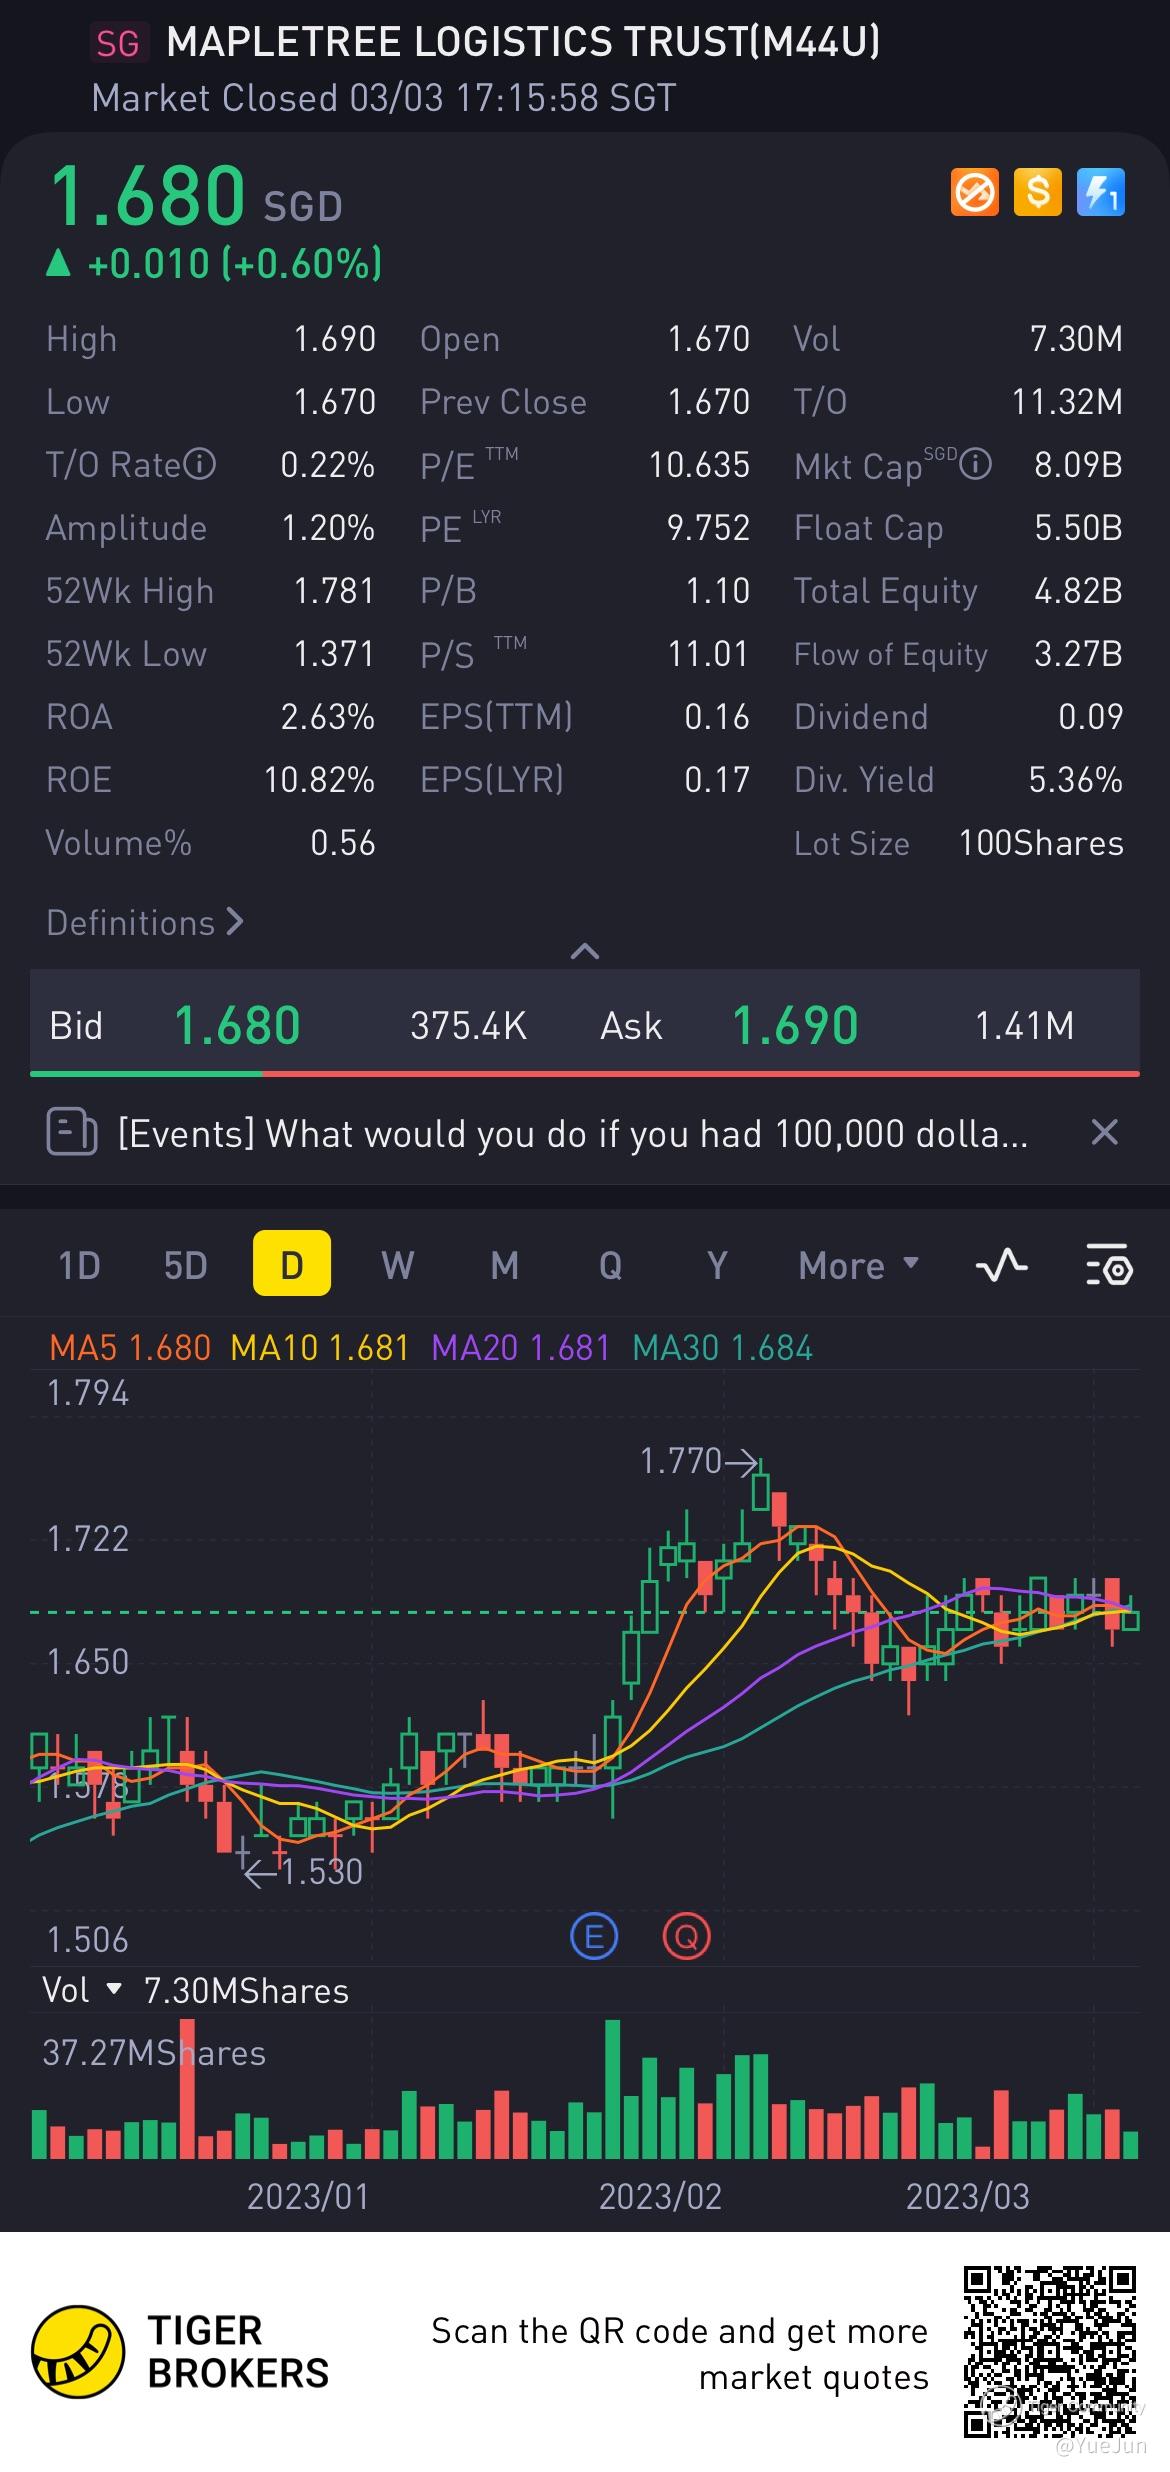
Task: Switch to 1D chart tab
Action: click(79, 1266)
